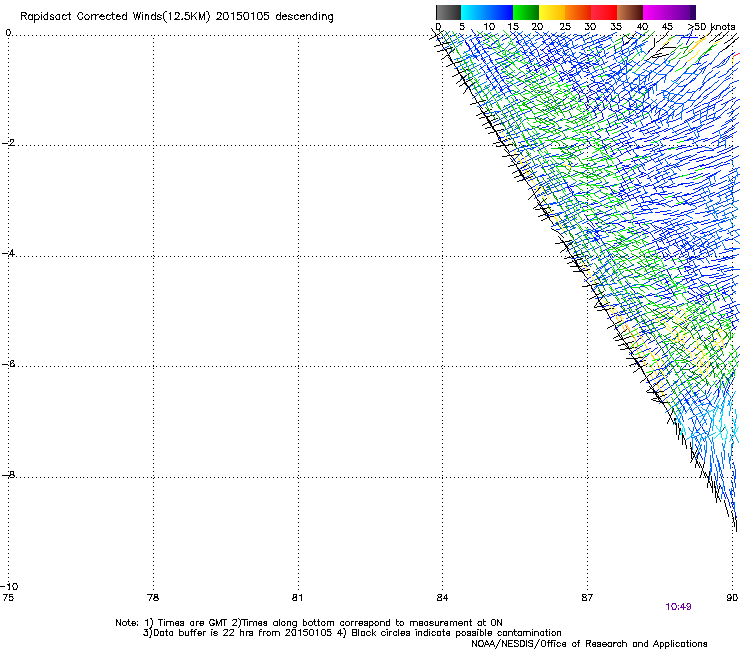Click the red 30-35 knots legend color
The width and height of the screenshot is (740, 650).
click(x=604, y=12)
